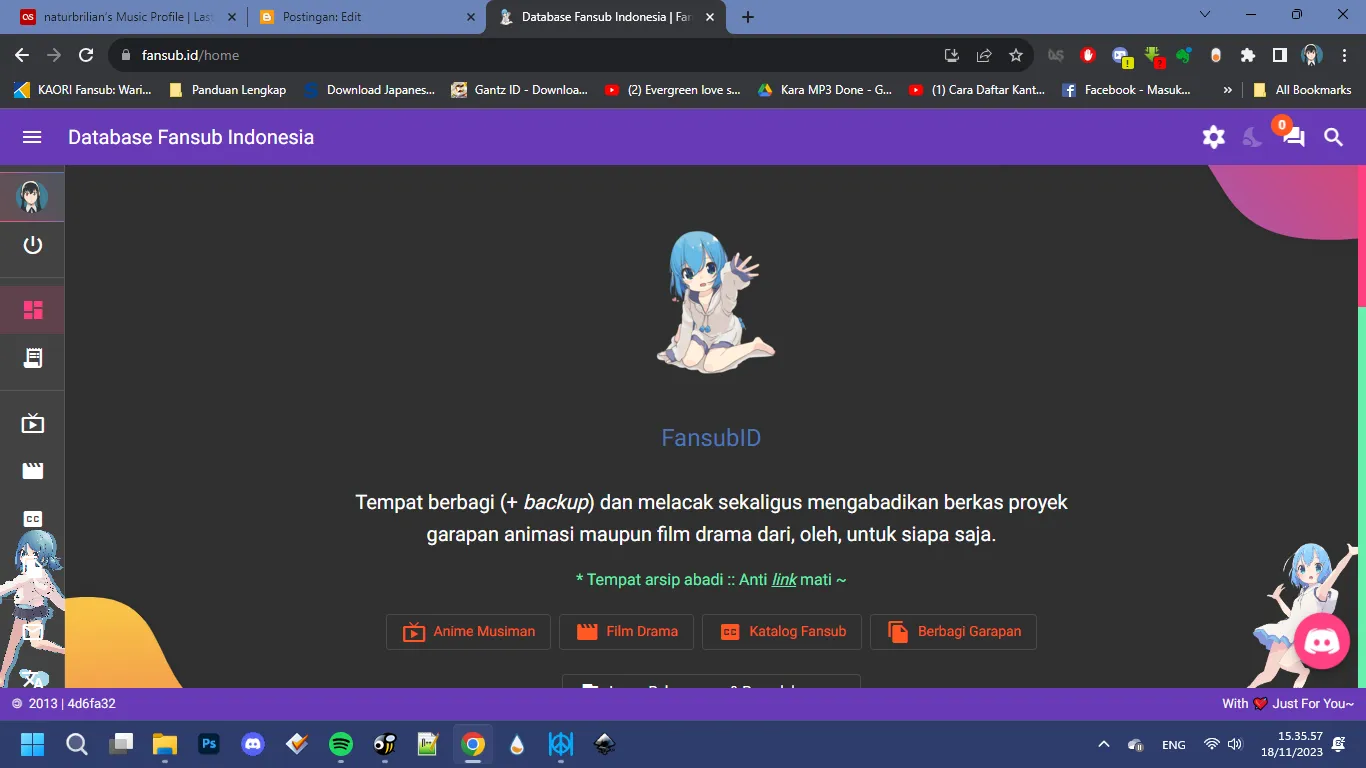The width and height of the screenshot is (1366, 768).
Task: Open the news receipt icon in the sidebar
Action: pyautogui.click(x=33, y=357)
